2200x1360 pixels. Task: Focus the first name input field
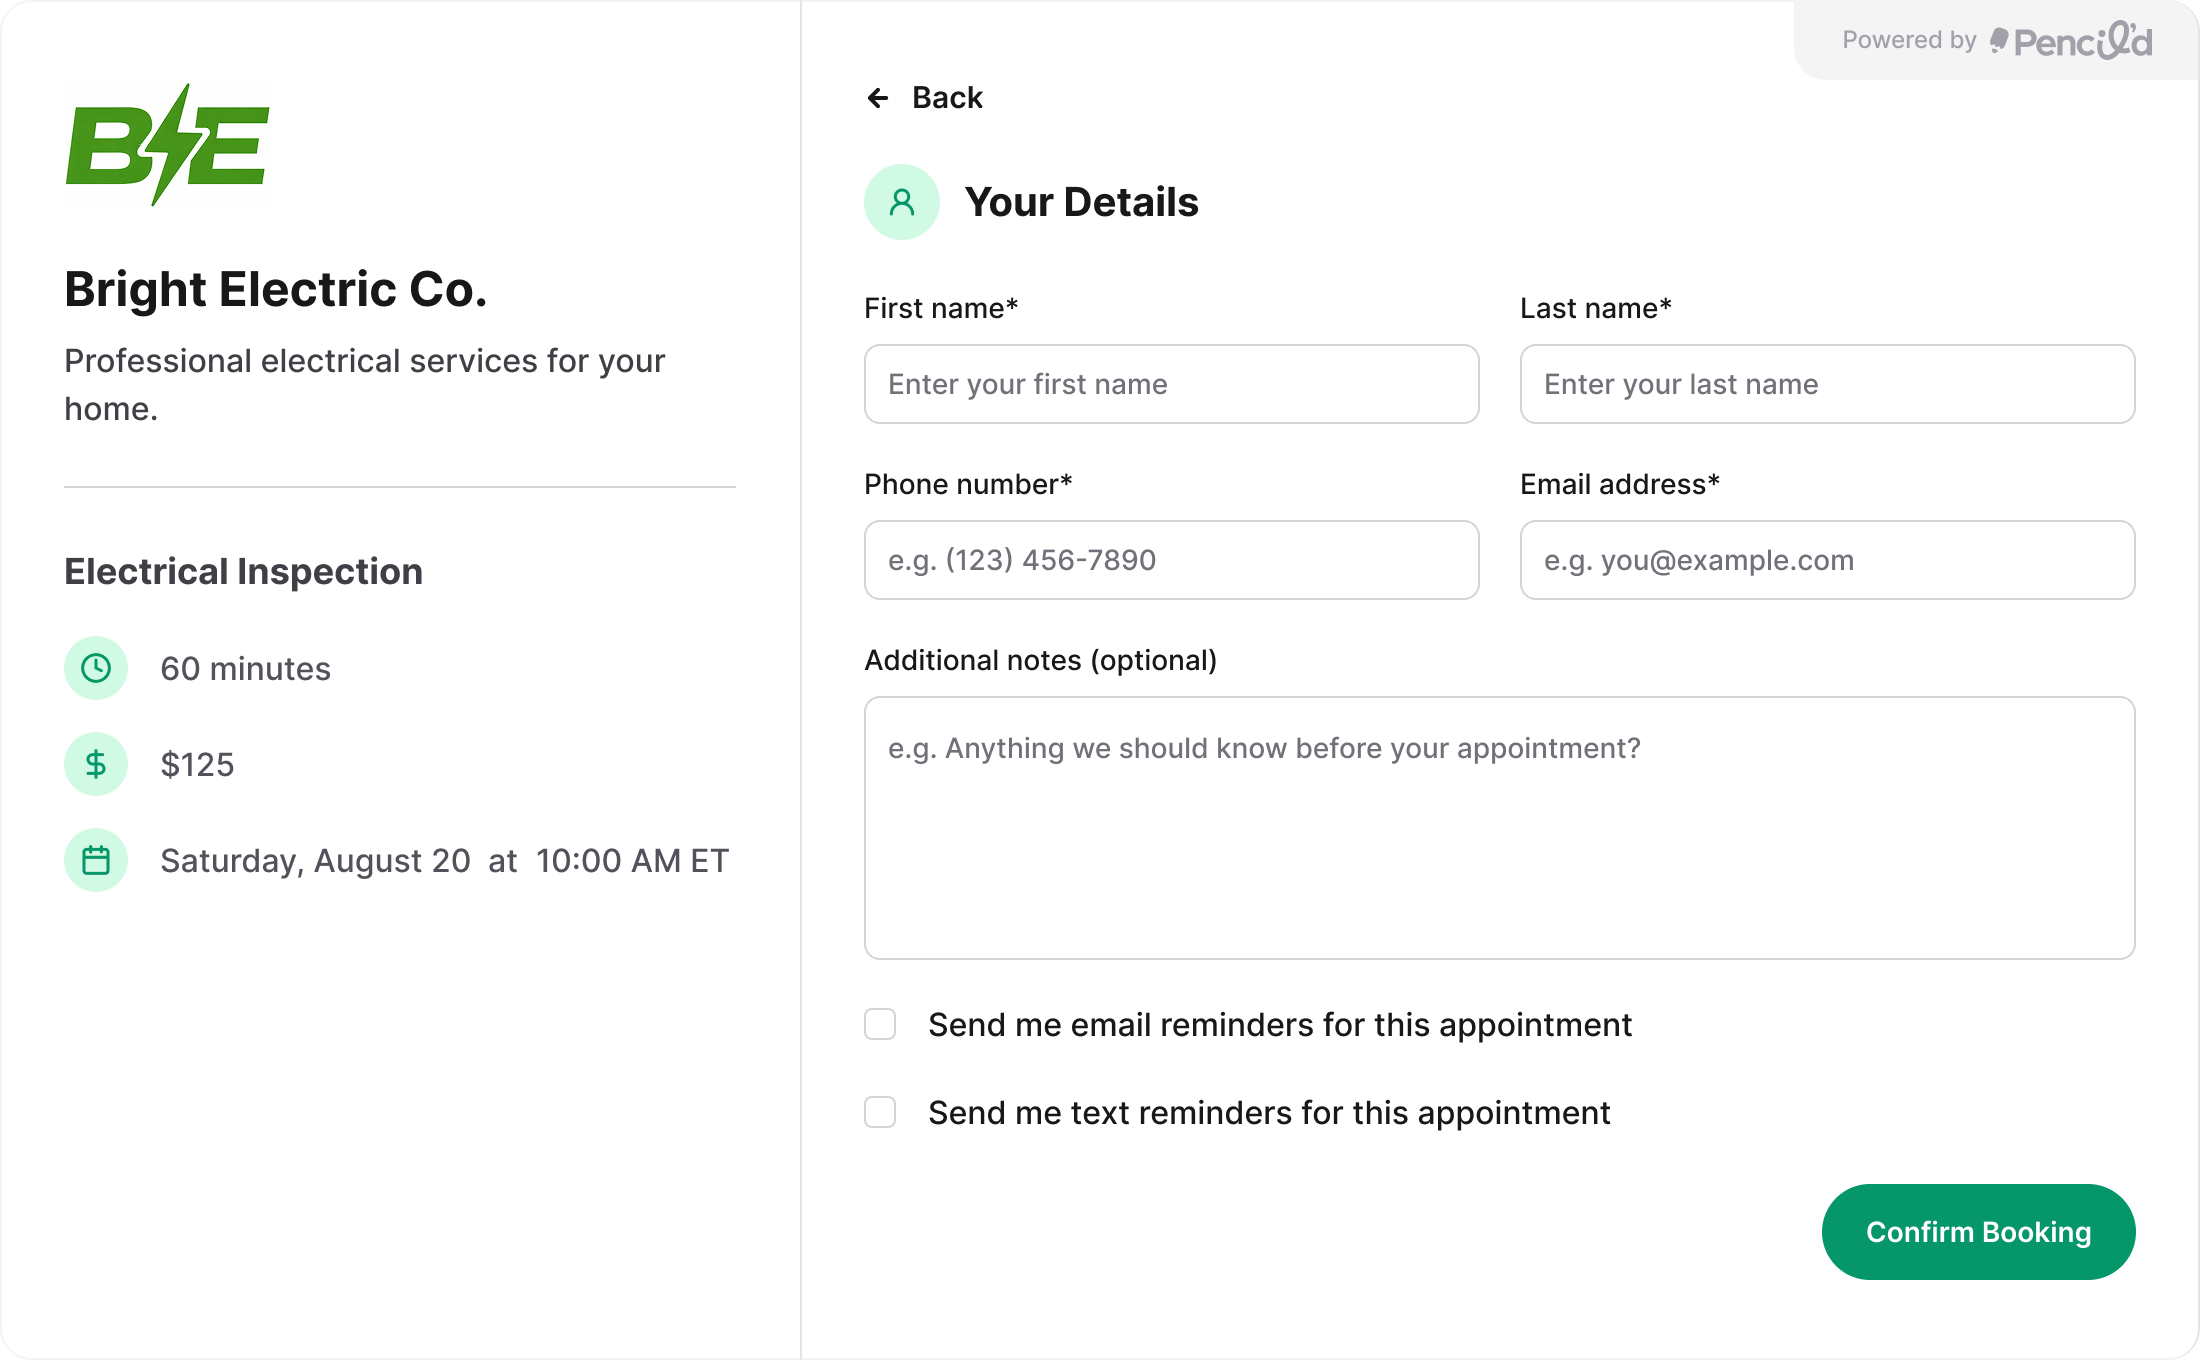click(x=1171, y=384)
